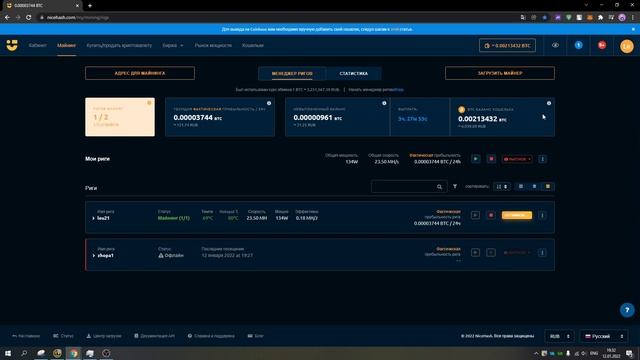Screen dimensions: 640x360
Task: Click the 0.00003744 BTC profitability value
Action: click(x=198, y=118)
